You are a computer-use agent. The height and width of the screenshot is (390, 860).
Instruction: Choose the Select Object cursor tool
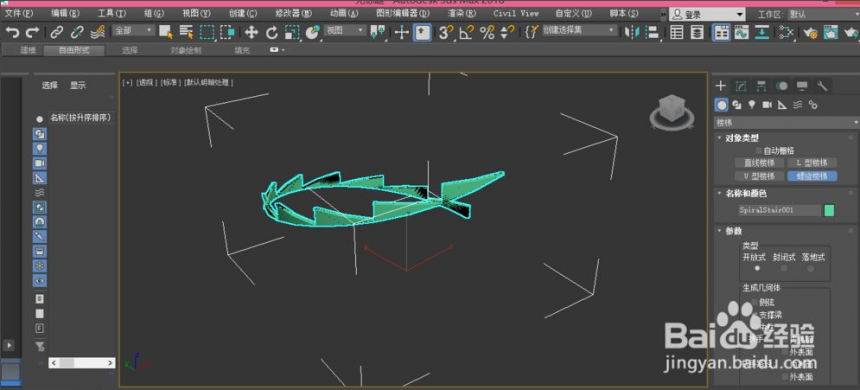166,32
